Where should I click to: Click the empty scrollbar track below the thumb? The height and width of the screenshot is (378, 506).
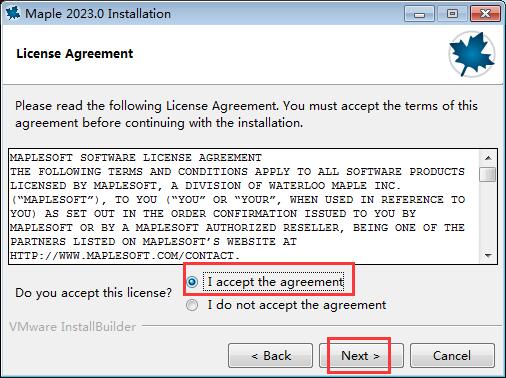pyautogui.click(x=488, y=216)
